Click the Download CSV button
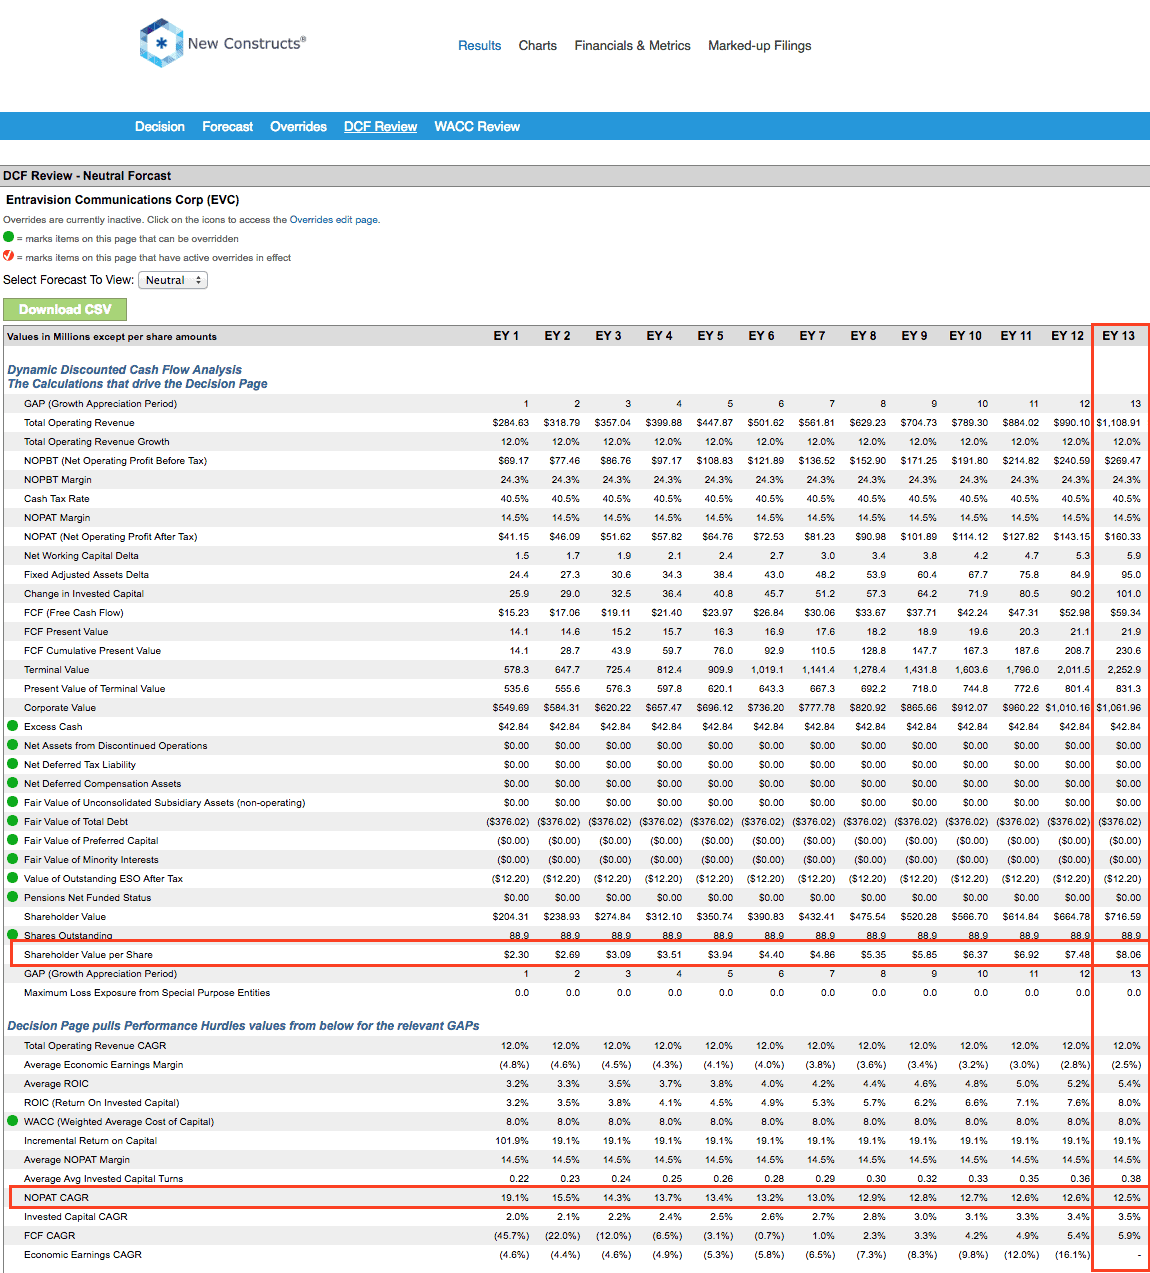The width and height of the screenshot is (1150, 1273). 65,310
